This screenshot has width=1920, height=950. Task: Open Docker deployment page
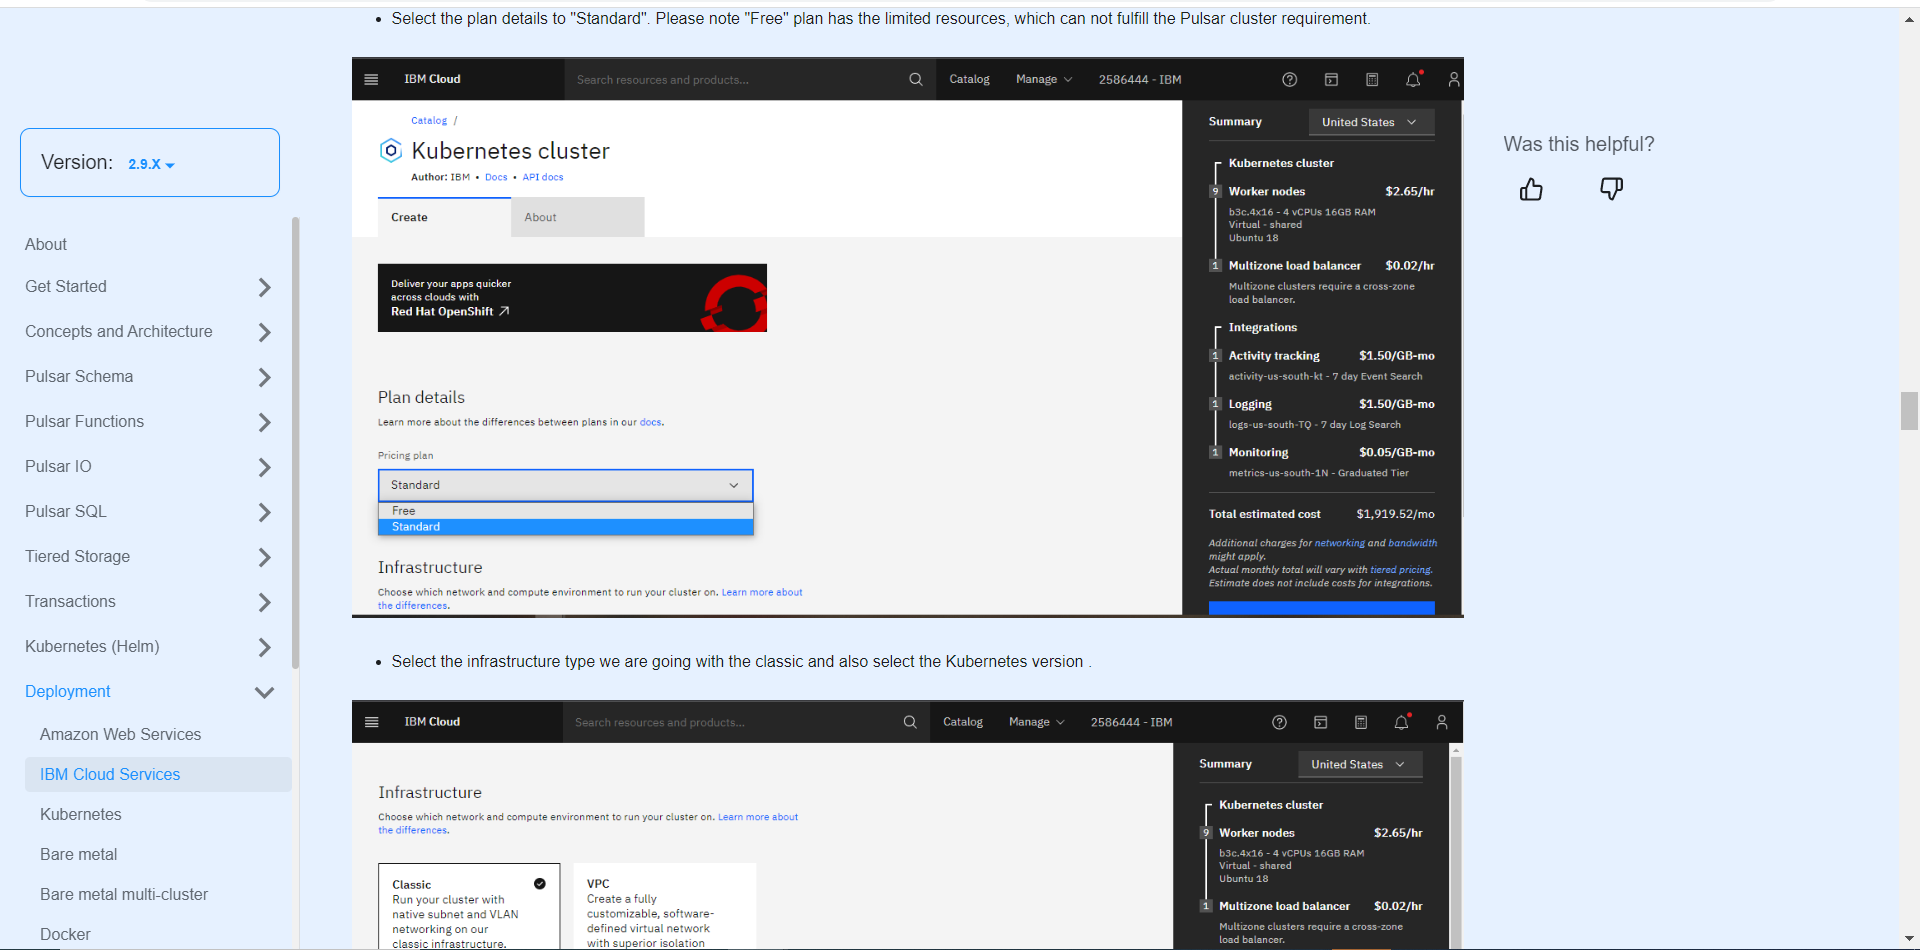tap(65, 934)
